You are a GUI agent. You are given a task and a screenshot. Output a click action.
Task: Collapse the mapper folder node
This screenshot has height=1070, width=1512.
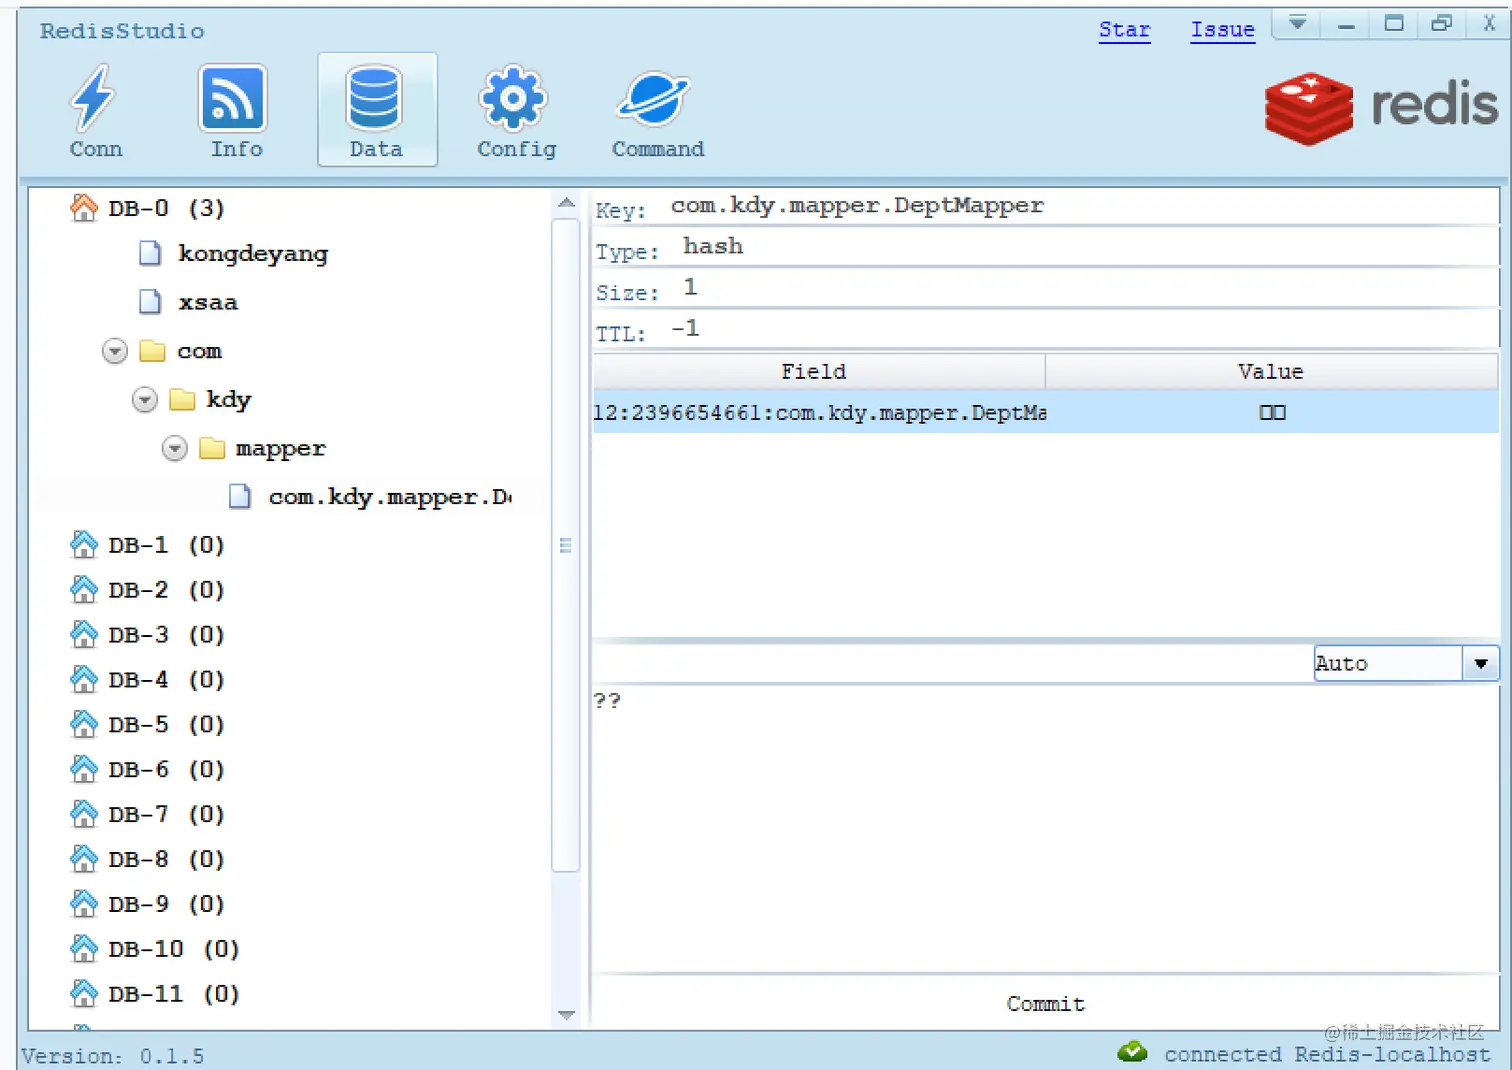(x=175, y=449)
